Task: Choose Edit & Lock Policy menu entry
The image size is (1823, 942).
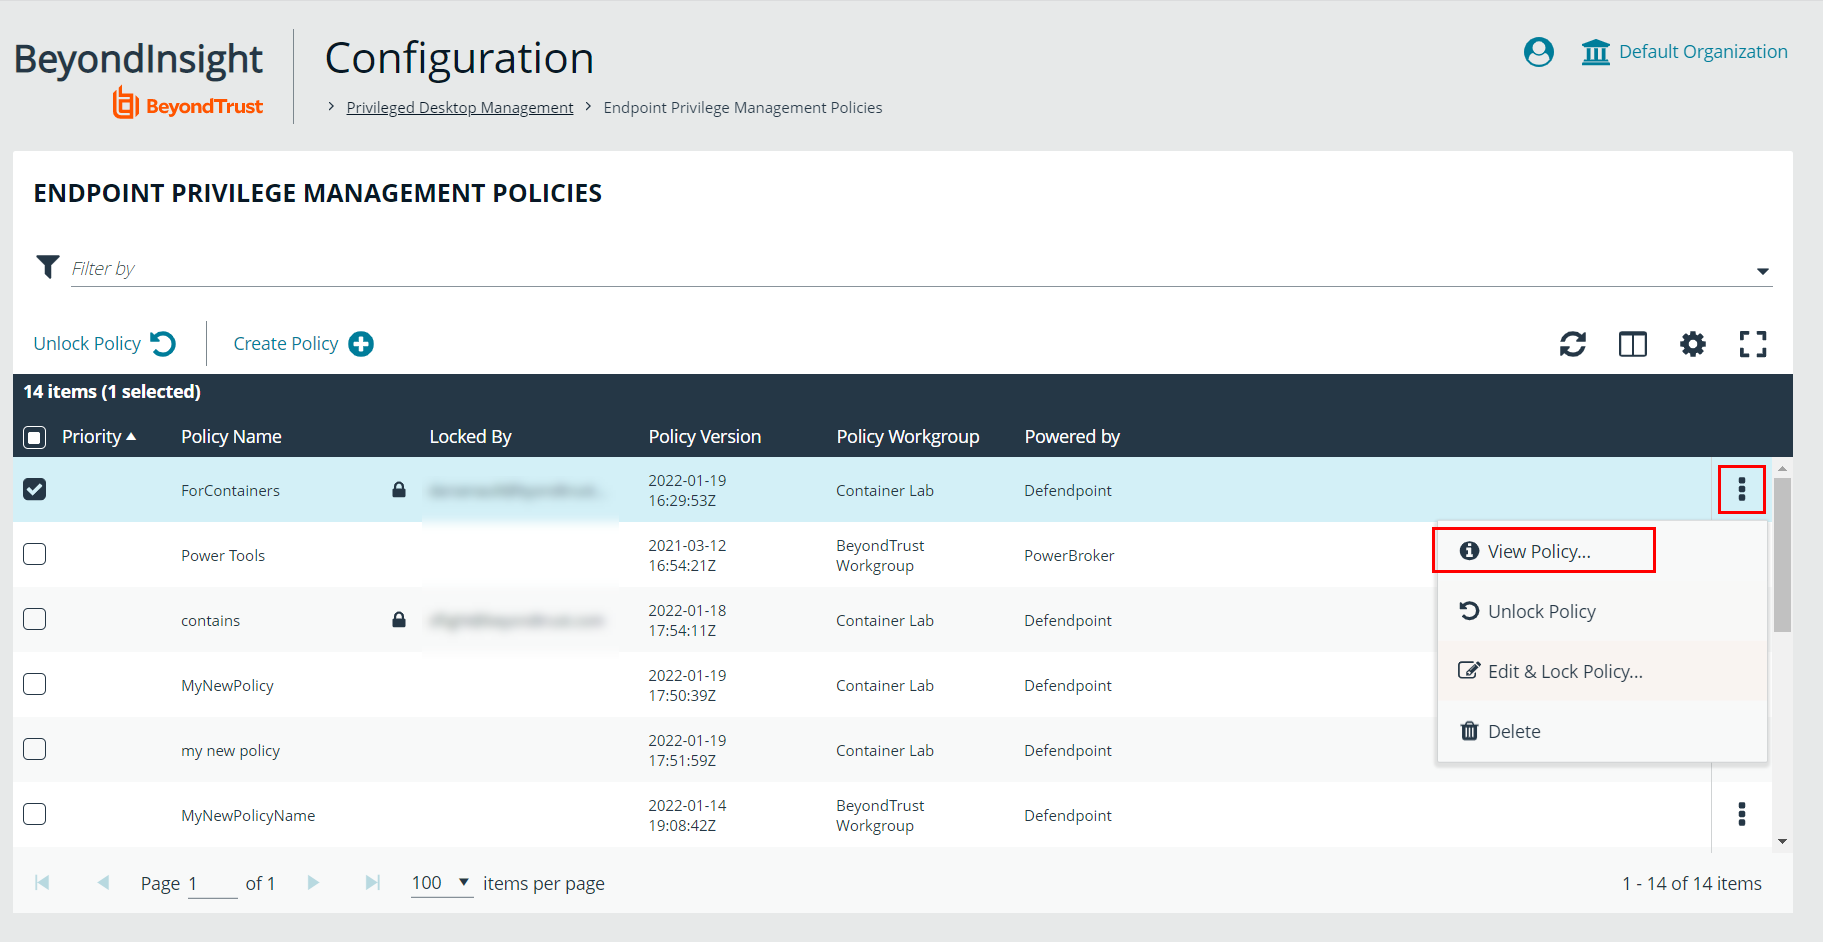Action: pos(1601,671)
